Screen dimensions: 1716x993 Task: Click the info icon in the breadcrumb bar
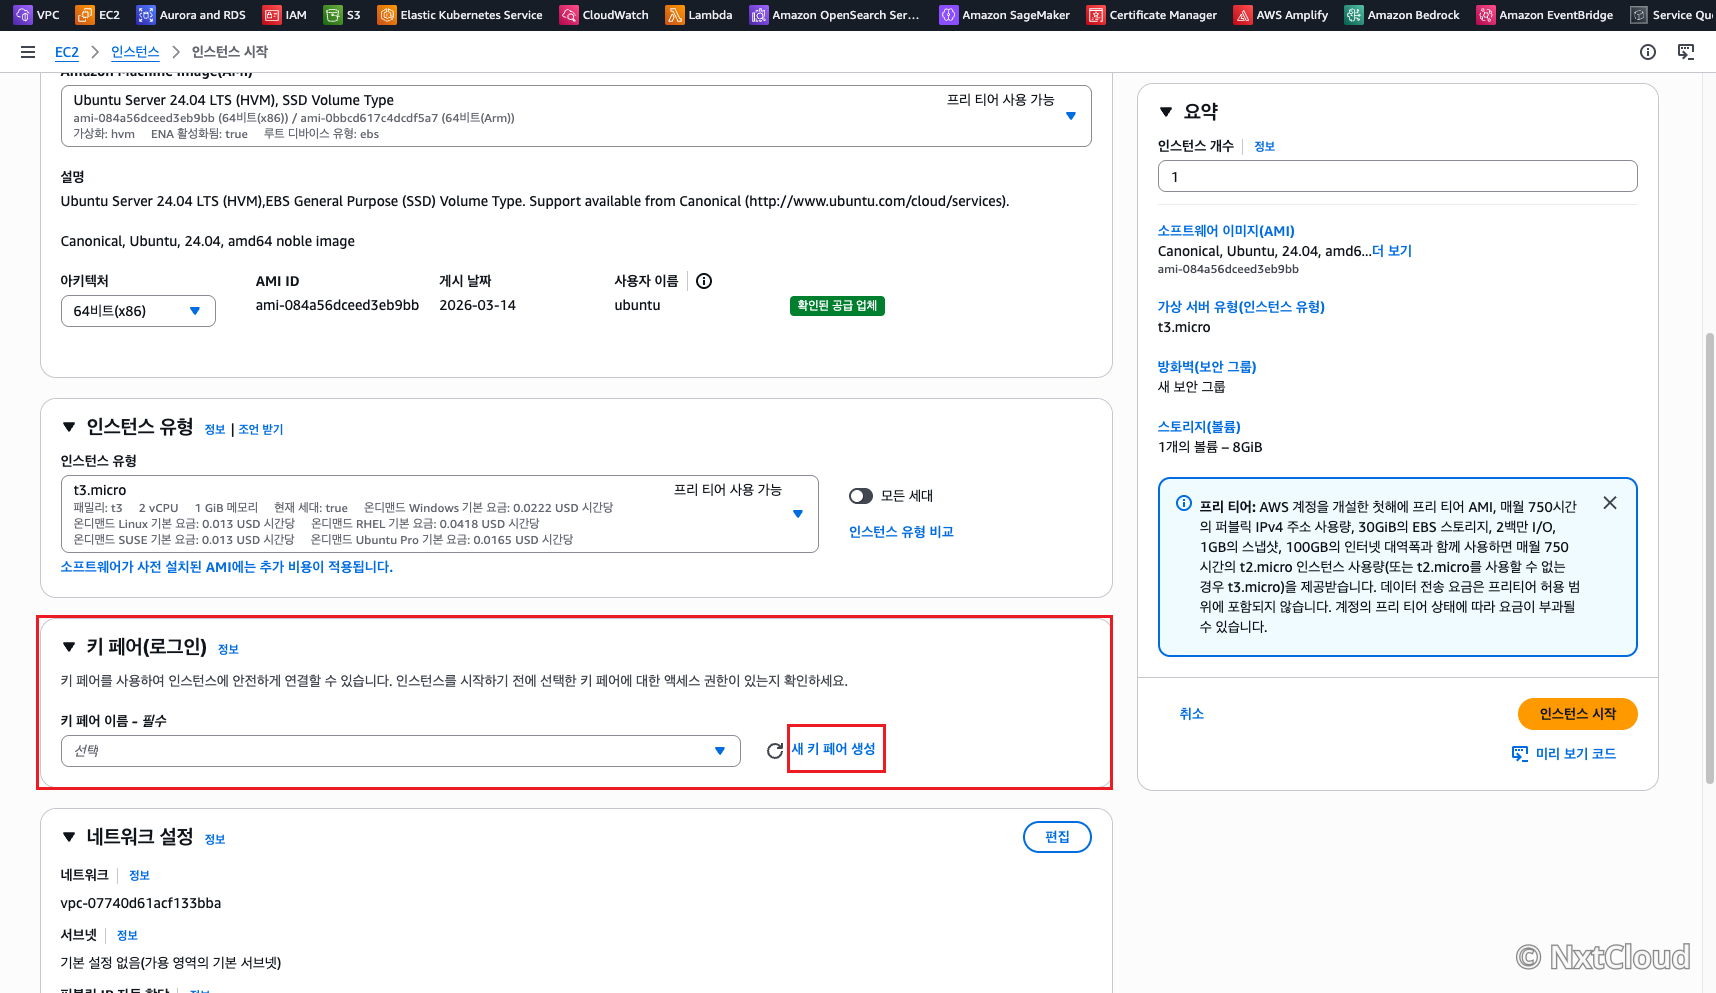[1648, 52]
